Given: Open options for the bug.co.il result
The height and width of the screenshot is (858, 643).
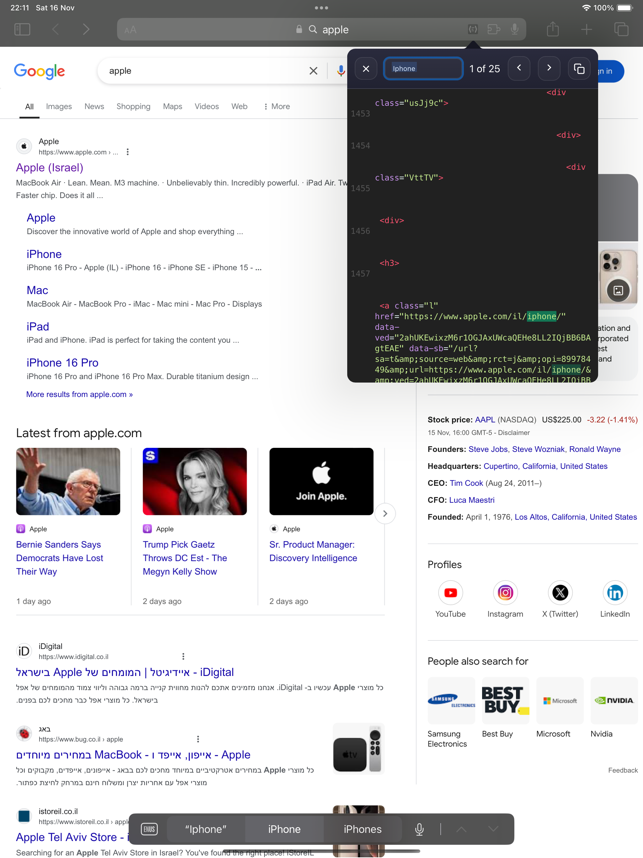Looking at the screenshot, I should [198, 739].
